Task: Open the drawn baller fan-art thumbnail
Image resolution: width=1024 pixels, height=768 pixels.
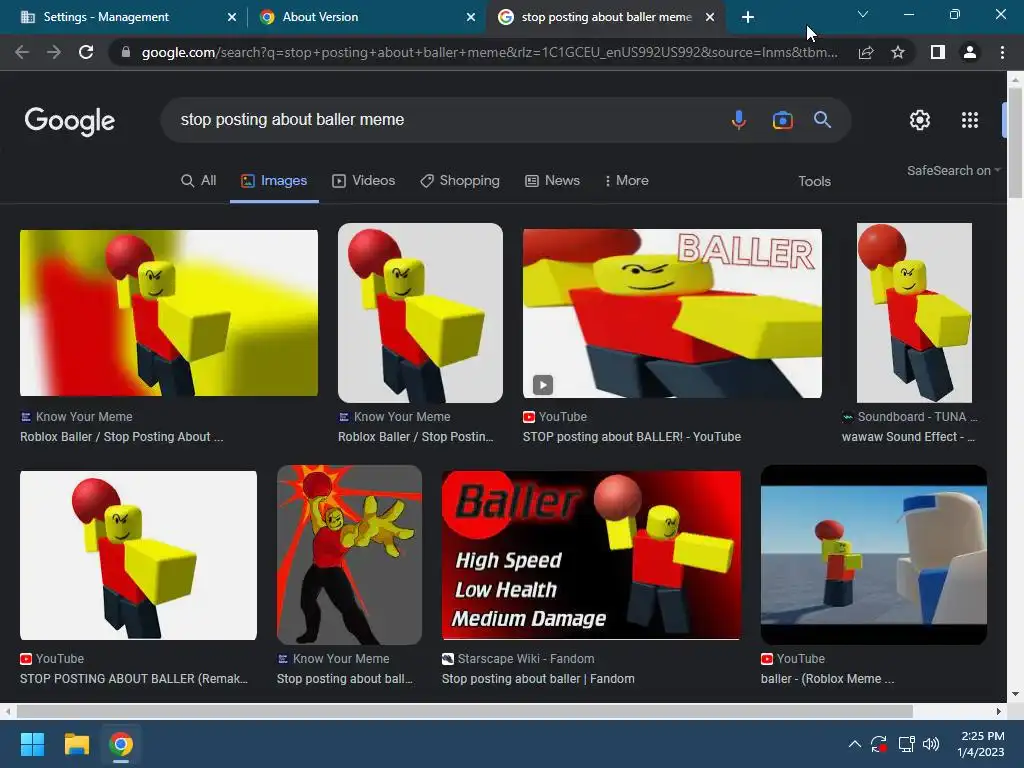Action: (349, 555)
